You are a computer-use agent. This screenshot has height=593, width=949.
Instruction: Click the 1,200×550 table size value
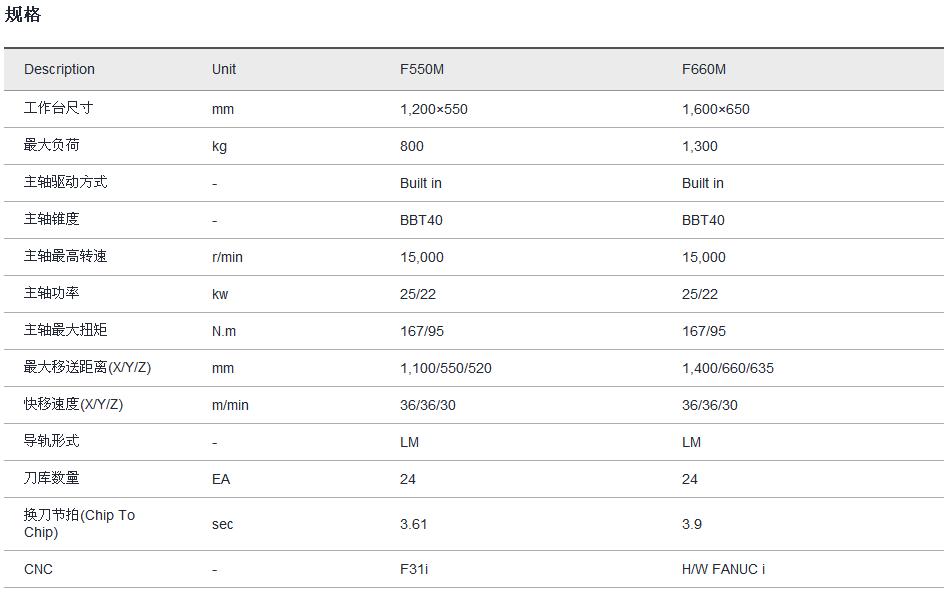[x=434, y=109]
